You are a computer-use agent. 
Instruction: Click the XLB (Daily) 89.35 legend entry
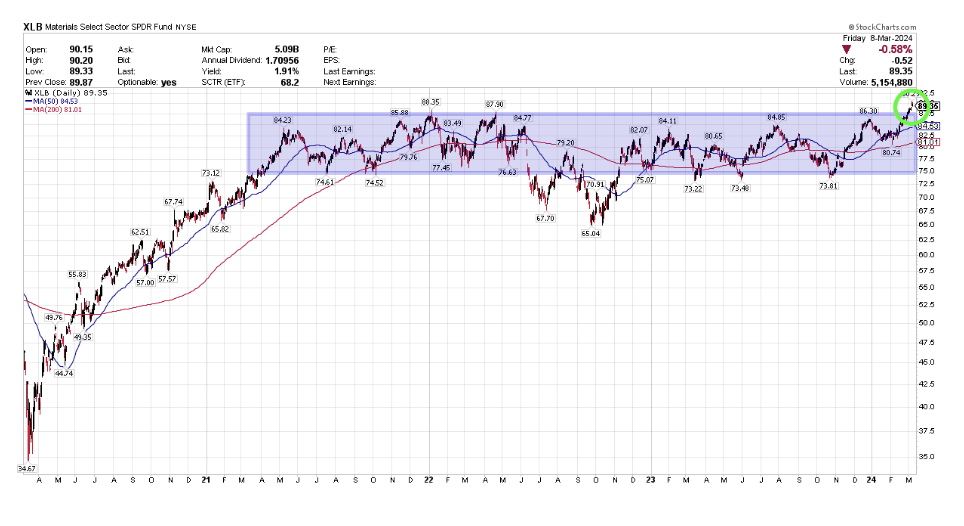[71, 93]
